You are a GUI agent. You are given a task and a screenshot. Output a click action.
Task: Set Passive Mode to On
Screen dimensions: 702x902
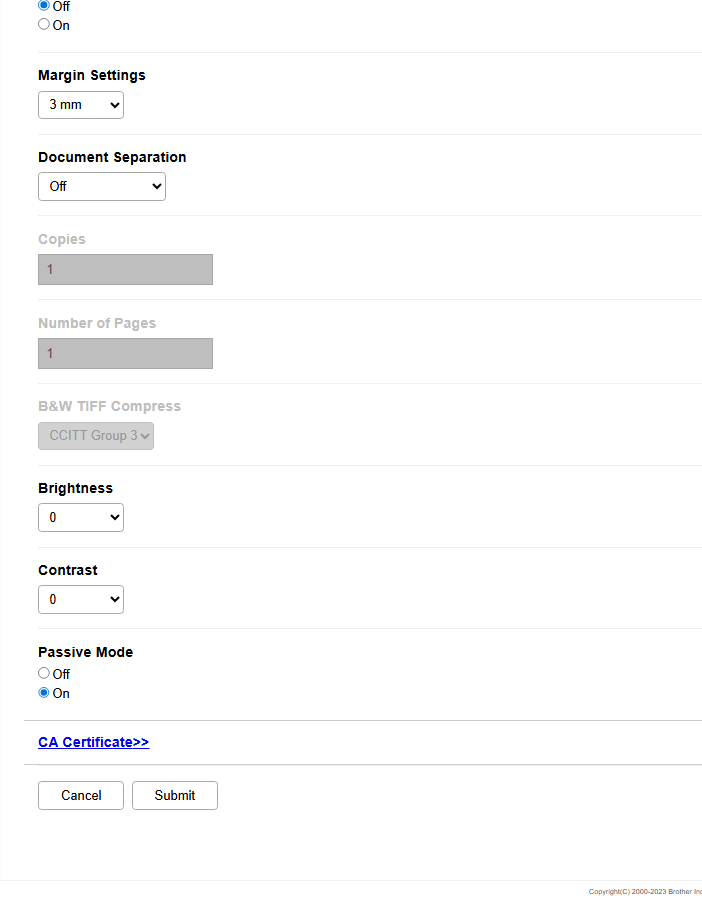click(x=44, y=693)
